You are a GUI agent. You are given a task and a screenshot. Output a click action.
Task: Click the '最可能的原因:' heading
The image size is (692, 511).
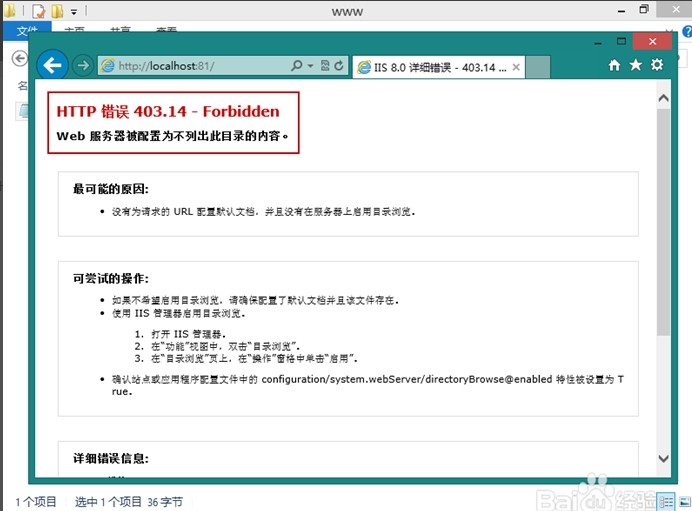coord(111,189)
